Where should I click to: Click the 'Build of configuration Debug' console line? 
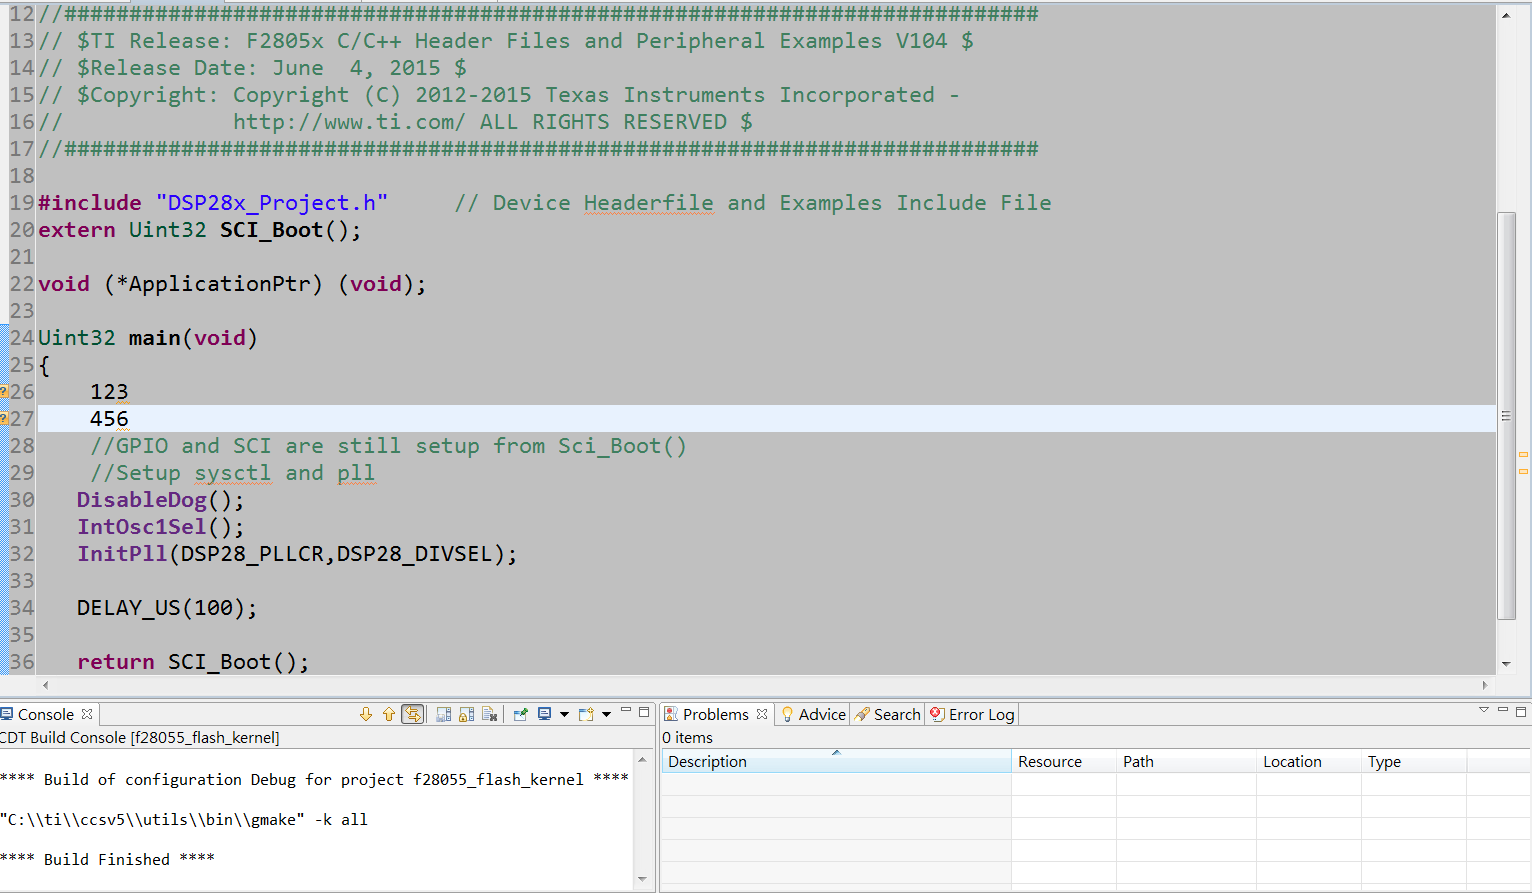(314, 779)
